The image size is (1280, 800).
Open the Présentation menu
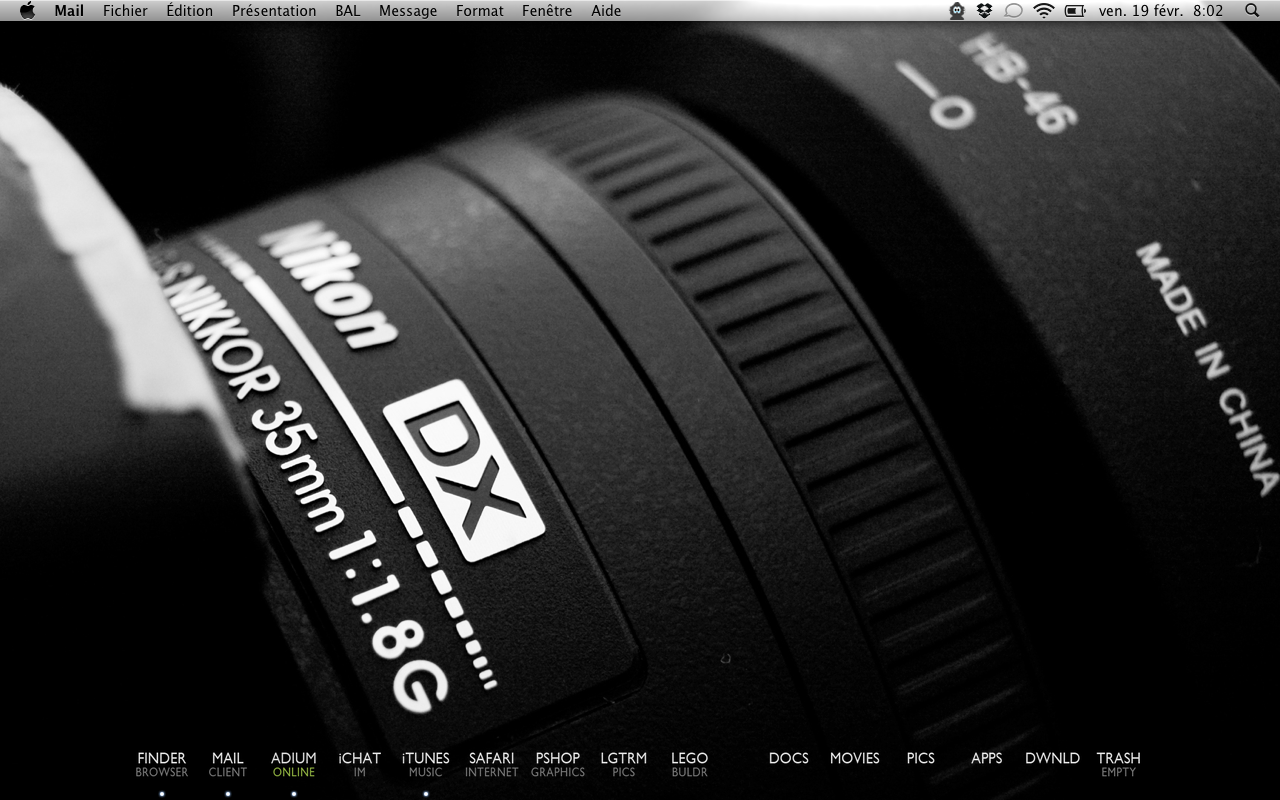click(274, 11)
